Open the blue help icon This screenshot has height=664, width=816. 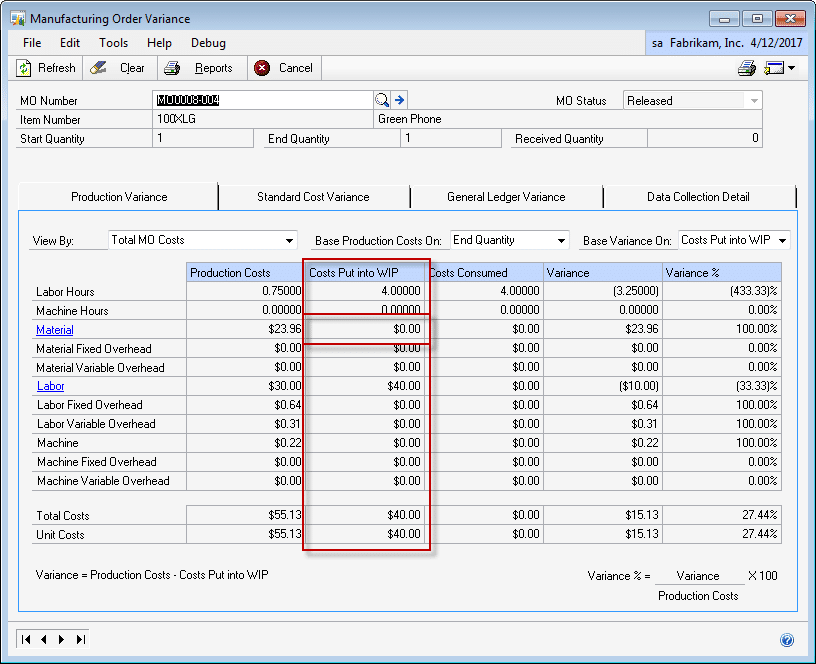pos(787,640)
